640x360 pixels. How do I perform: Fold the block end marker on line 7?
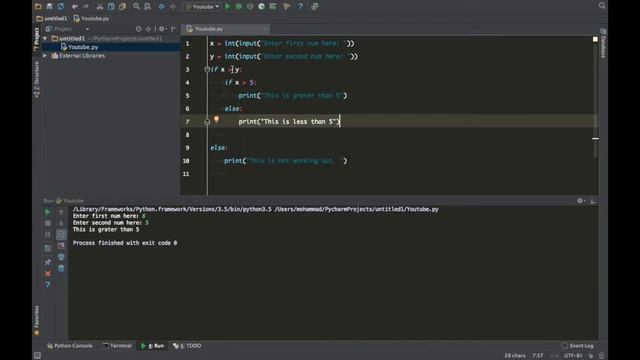coord(207,122)
